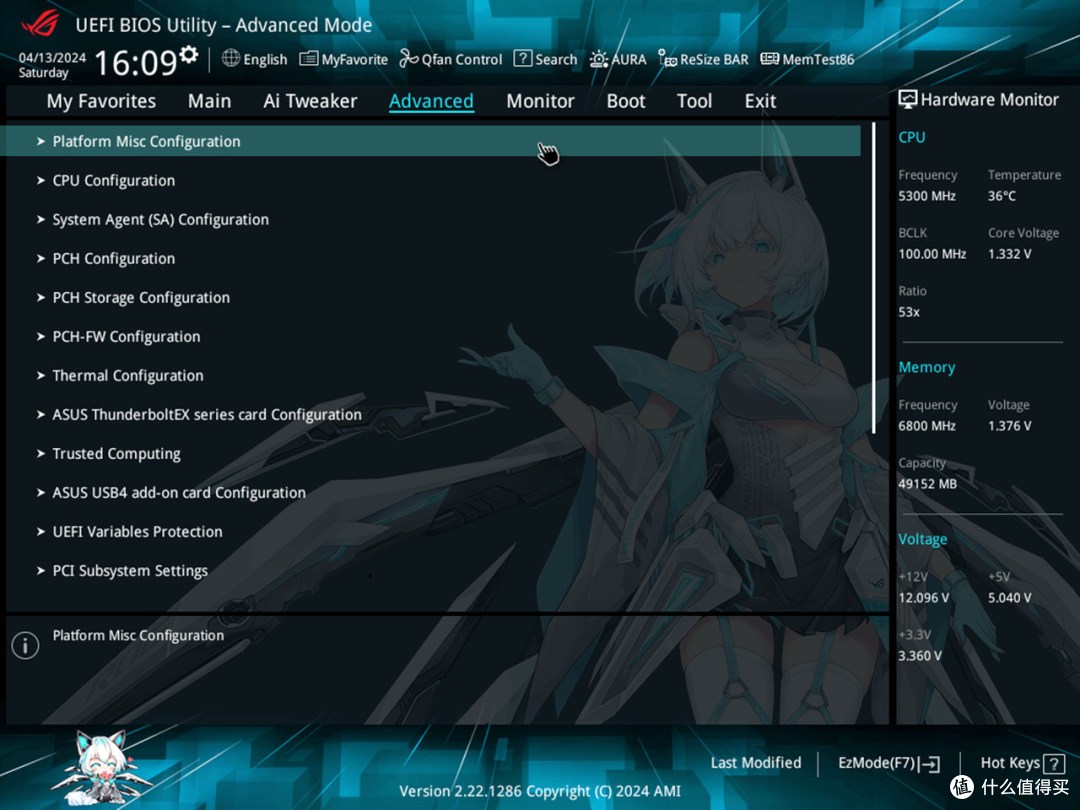Click Core Voltage value 1.332 V
Image resolution: width=1080 pixels, height=810 pixels.
click(x=1009, y=254)
